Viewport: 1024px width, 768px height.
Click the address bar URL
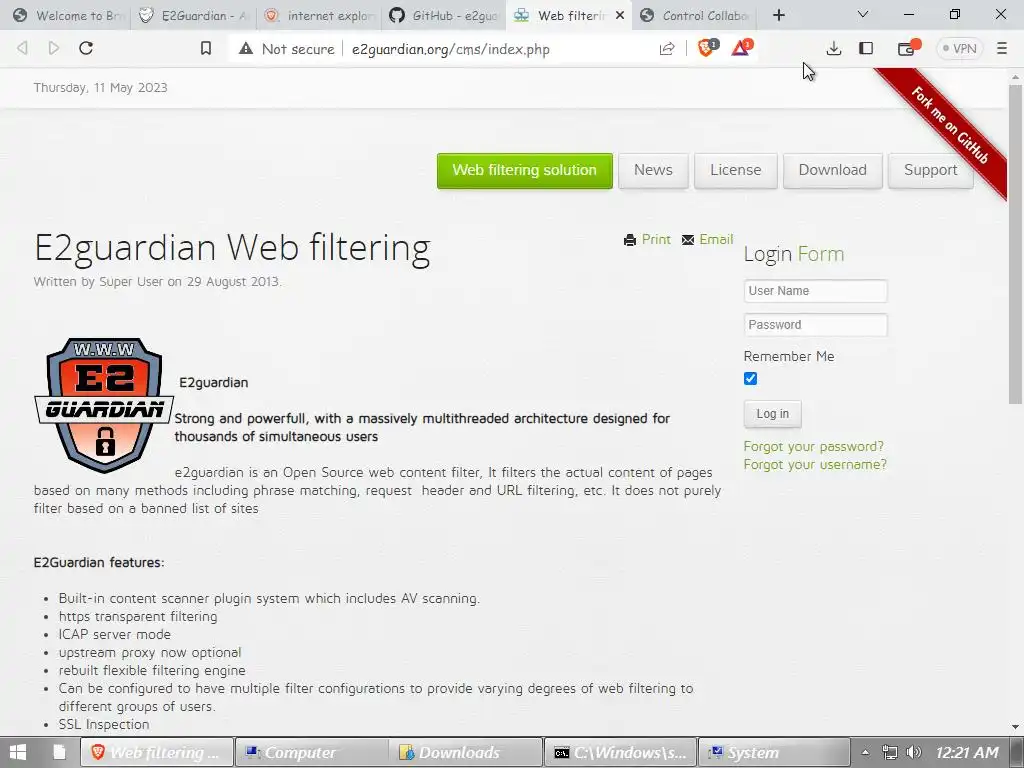[x=451, y=49]
